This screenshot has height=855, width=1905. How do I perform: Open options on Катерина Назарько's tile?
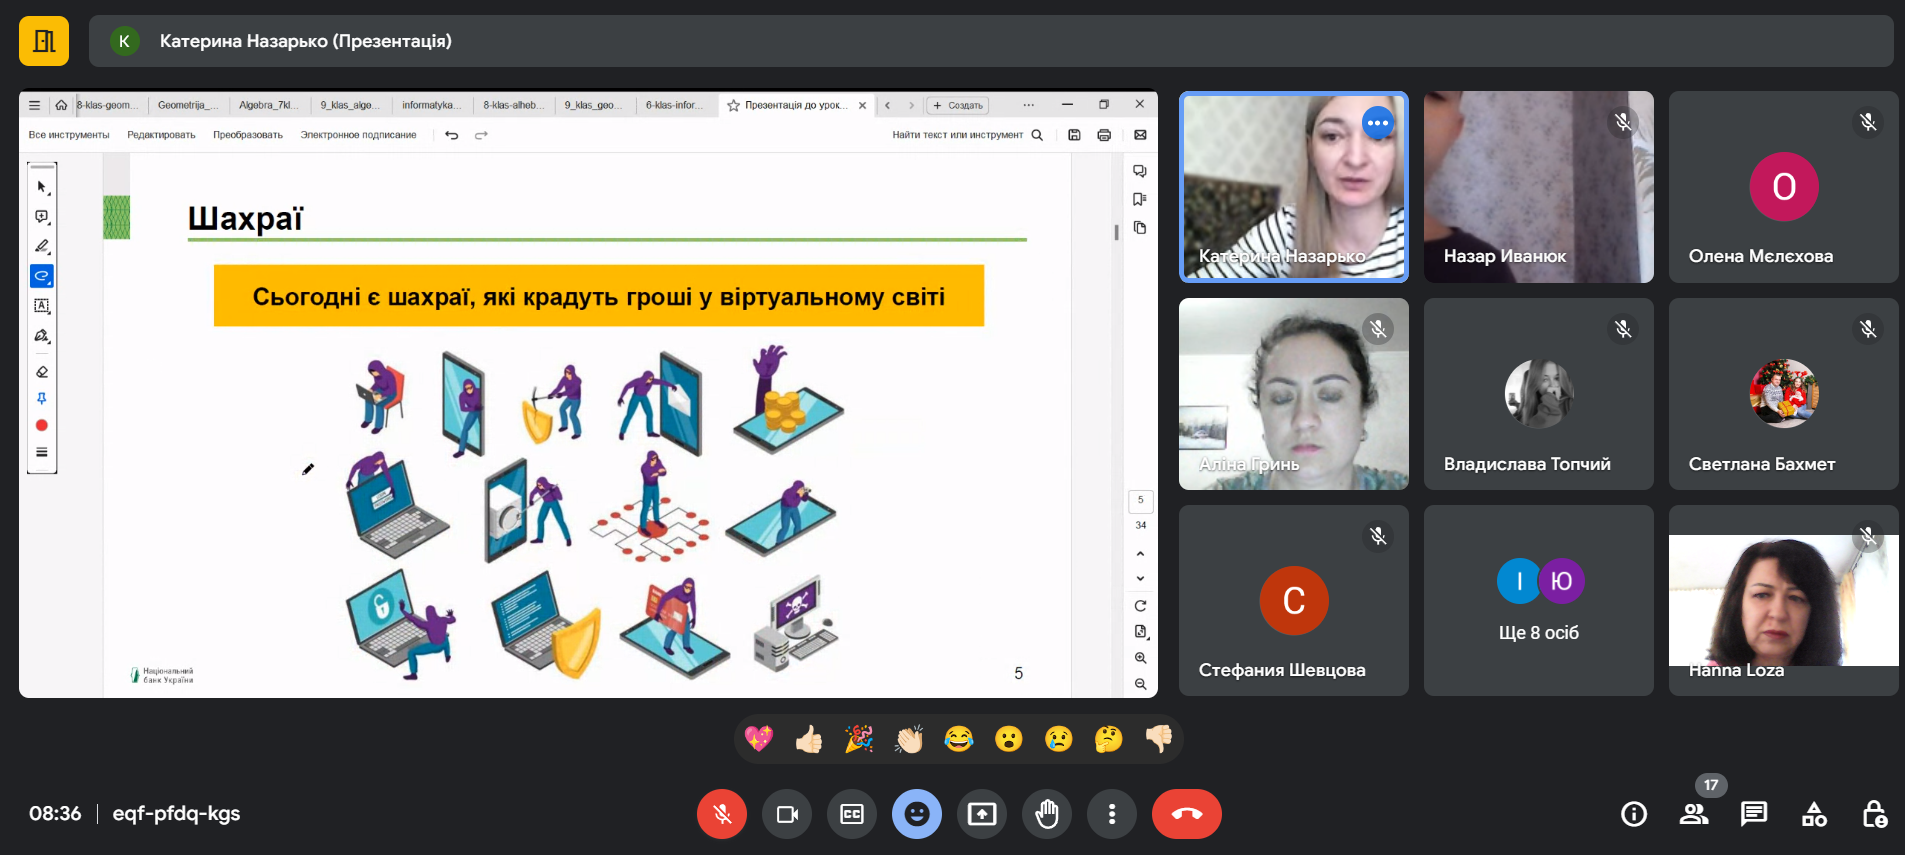[1377, 123]
